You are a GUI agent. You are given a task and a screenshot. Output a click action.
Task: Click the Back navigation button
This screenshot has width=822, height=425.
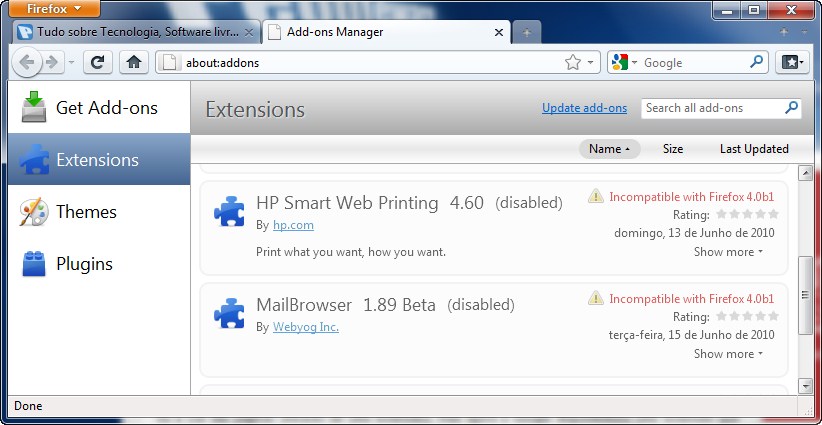click(x=26, y=63)
